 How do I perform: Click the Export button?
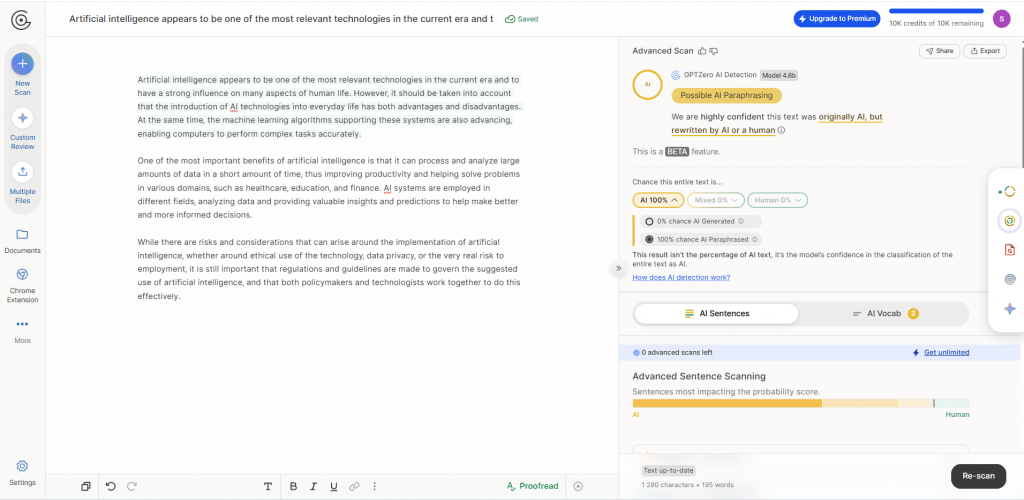985,51
